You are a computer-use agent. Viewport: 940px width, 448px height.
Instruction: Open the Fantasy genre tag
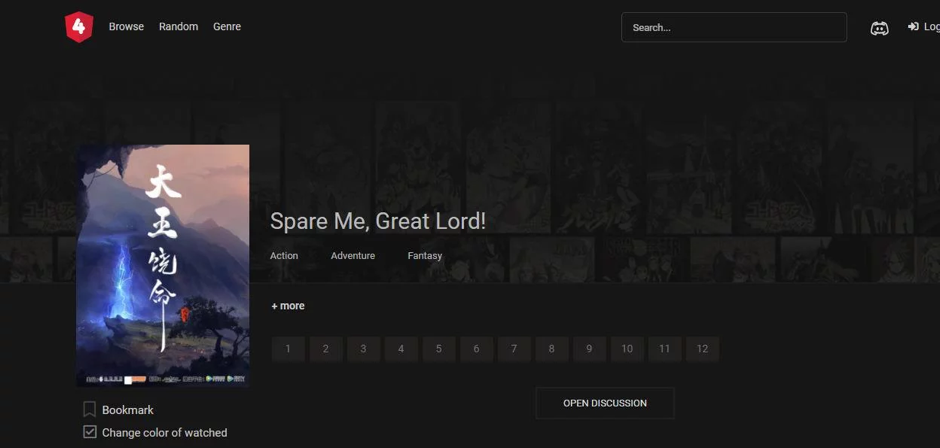pyautogui.click(x=424, y=255)
